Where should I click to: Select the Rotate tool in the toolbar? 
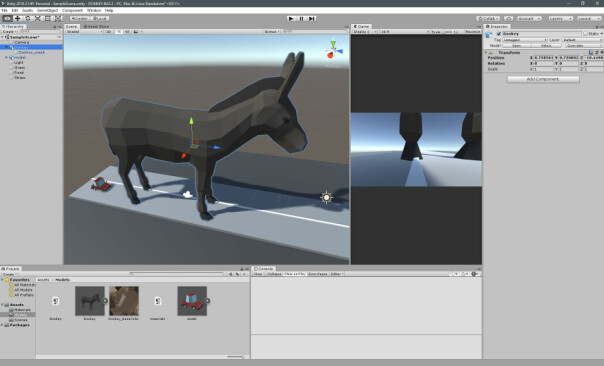pyautogui.click(x=27, y=18)
